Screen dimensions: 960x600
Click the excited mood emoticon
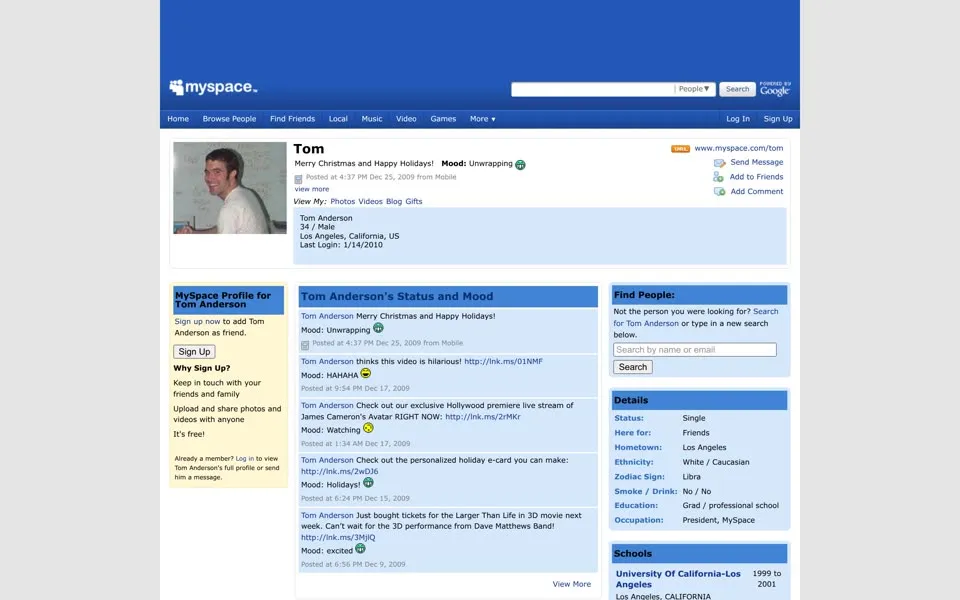tap(361, 549)
